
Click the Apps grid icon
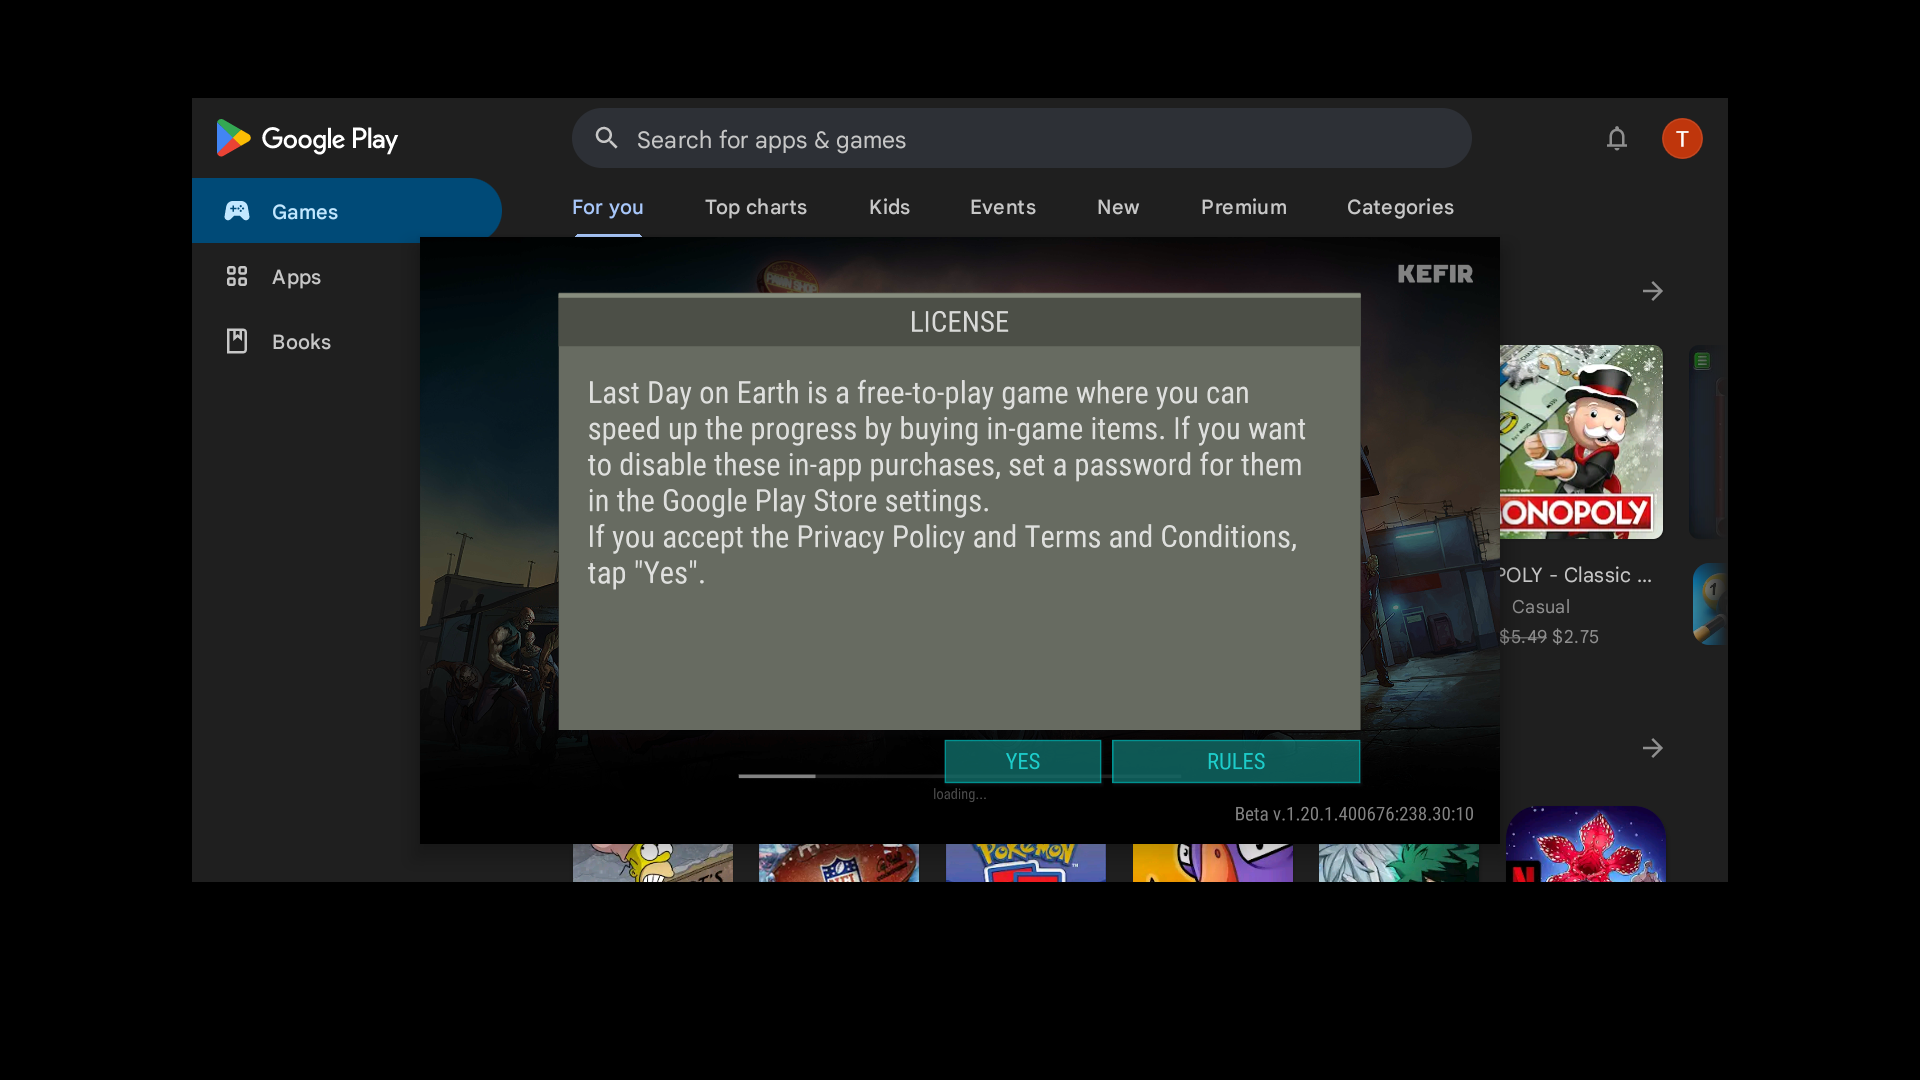pos(237,276)
